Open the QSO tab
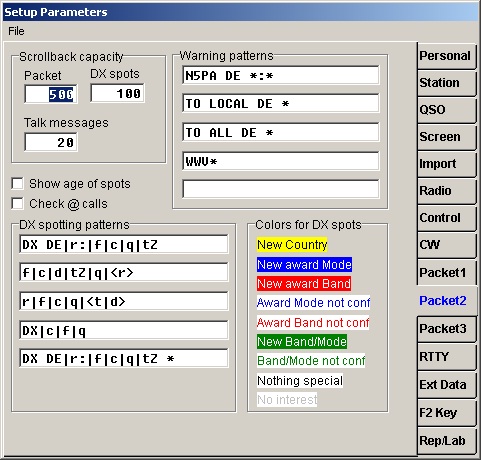This screenshot has width=481, height=460. 446,110
